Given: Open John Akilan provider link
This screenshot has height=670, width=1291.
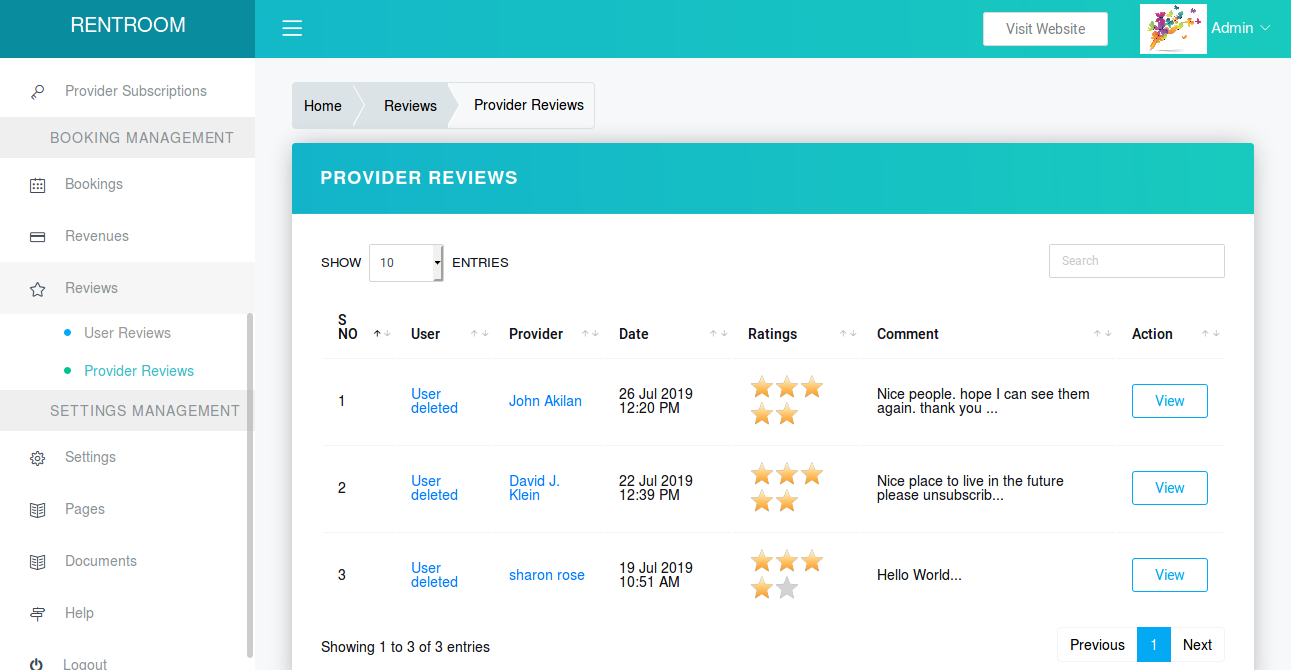Looking at the screenshot, I should point(545,401).
